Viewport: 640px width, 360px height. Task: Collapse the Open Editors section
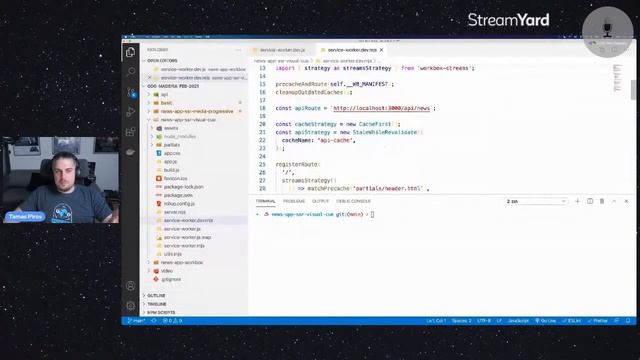click(162, 60)
